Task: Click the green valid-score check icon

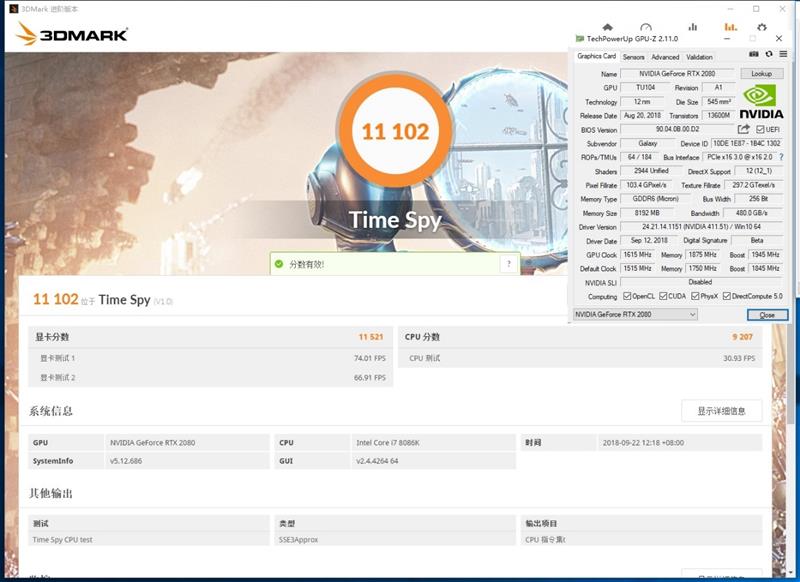Action: pyautogui.click(x=279, y=264)
